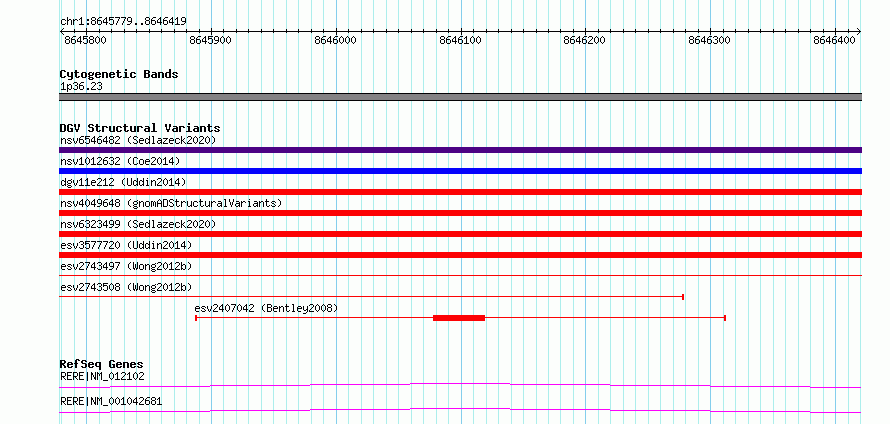Click ruler position 8646000
This screenshot has width=890, height=424.
(x=335, y=41)
